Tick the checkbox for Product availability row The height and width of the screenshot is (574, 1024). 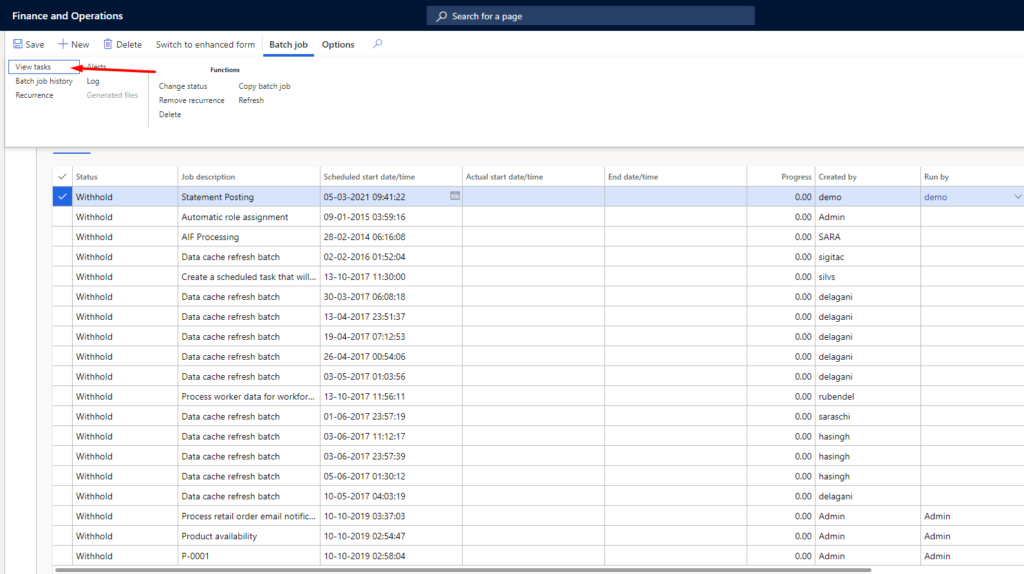pyautogui.click(x=62, y=536)
